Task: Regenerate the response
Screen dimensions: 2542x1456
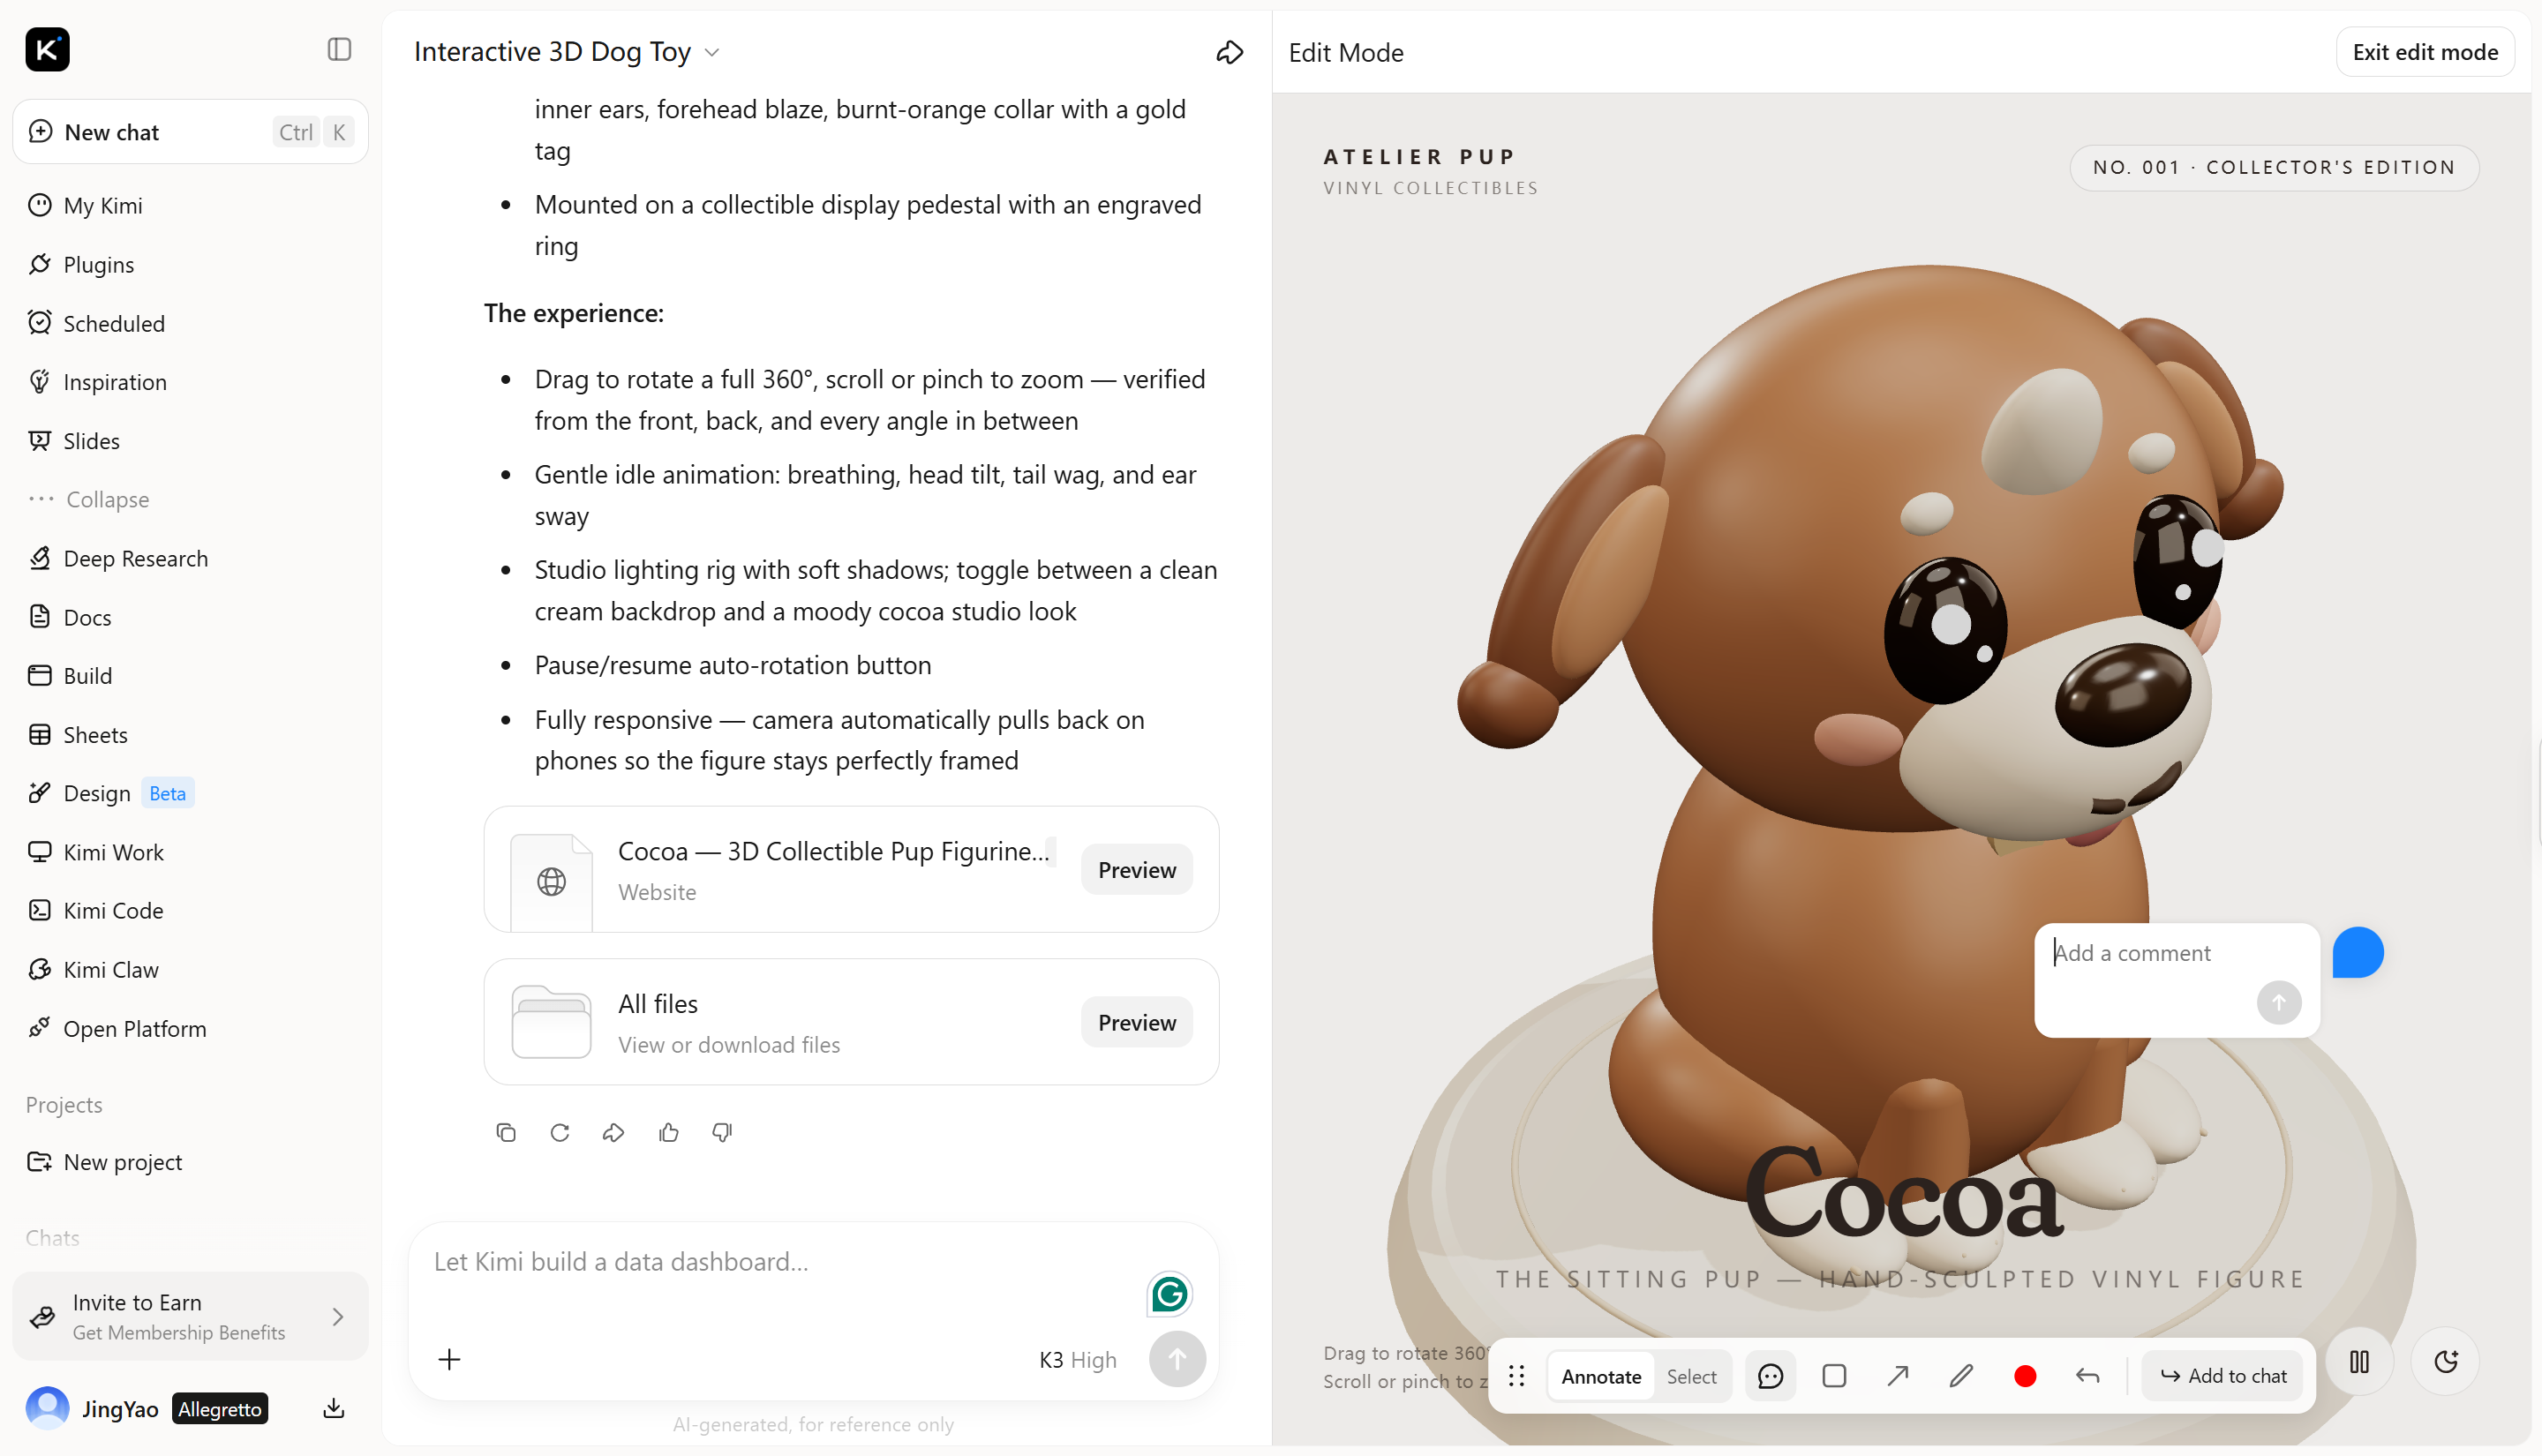Action: point(560,1132)
